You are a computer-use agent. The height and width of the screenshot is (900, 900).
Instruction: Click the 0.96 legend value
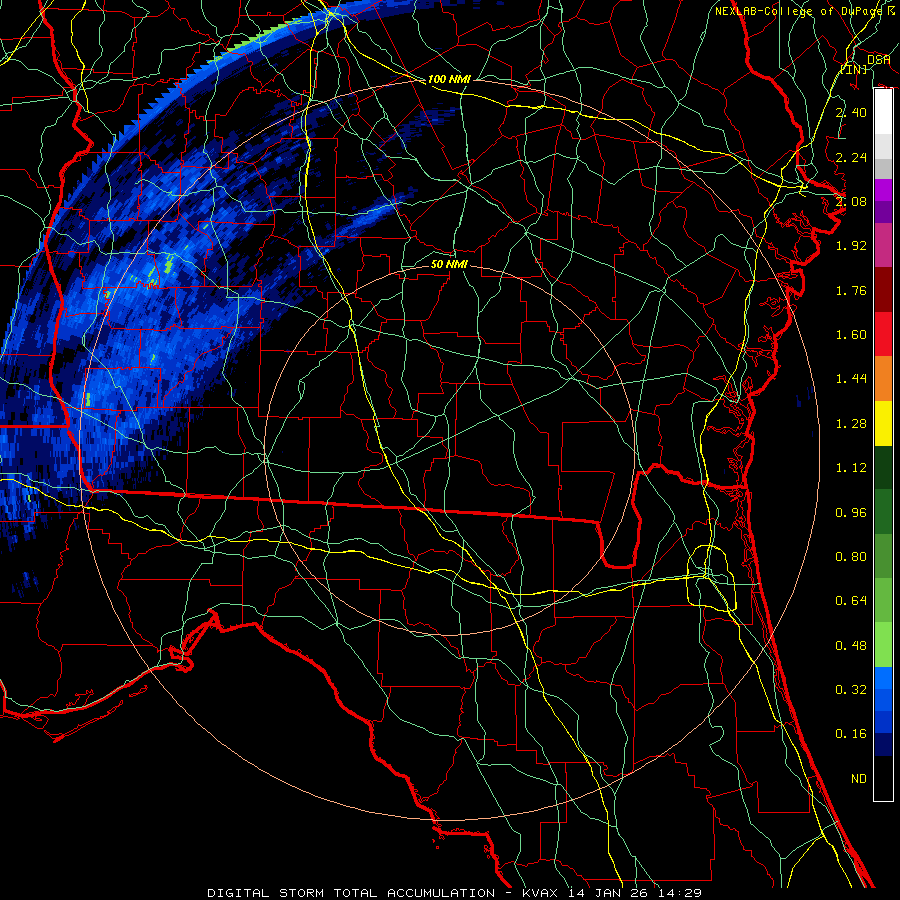[x=851, y=513]
